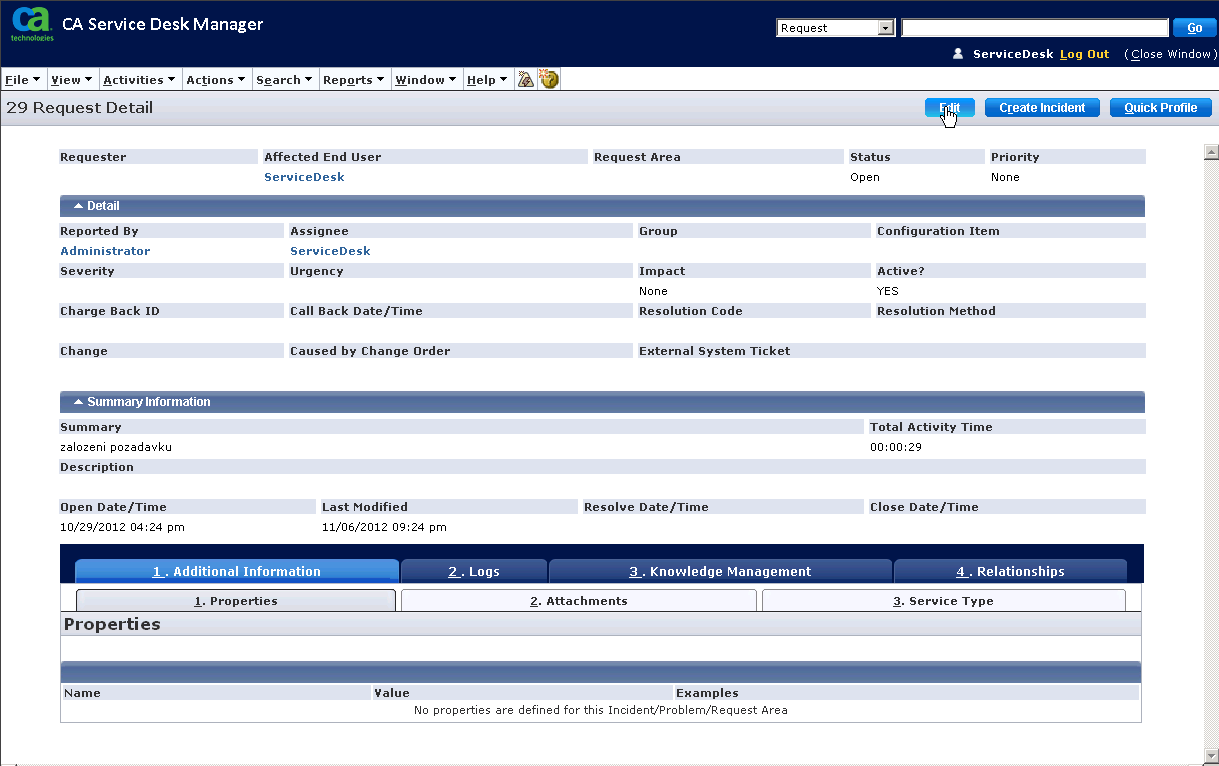Collapse the Detail section
The height and width of the screenshot is (766, 1219).
[x=79, y=206]
